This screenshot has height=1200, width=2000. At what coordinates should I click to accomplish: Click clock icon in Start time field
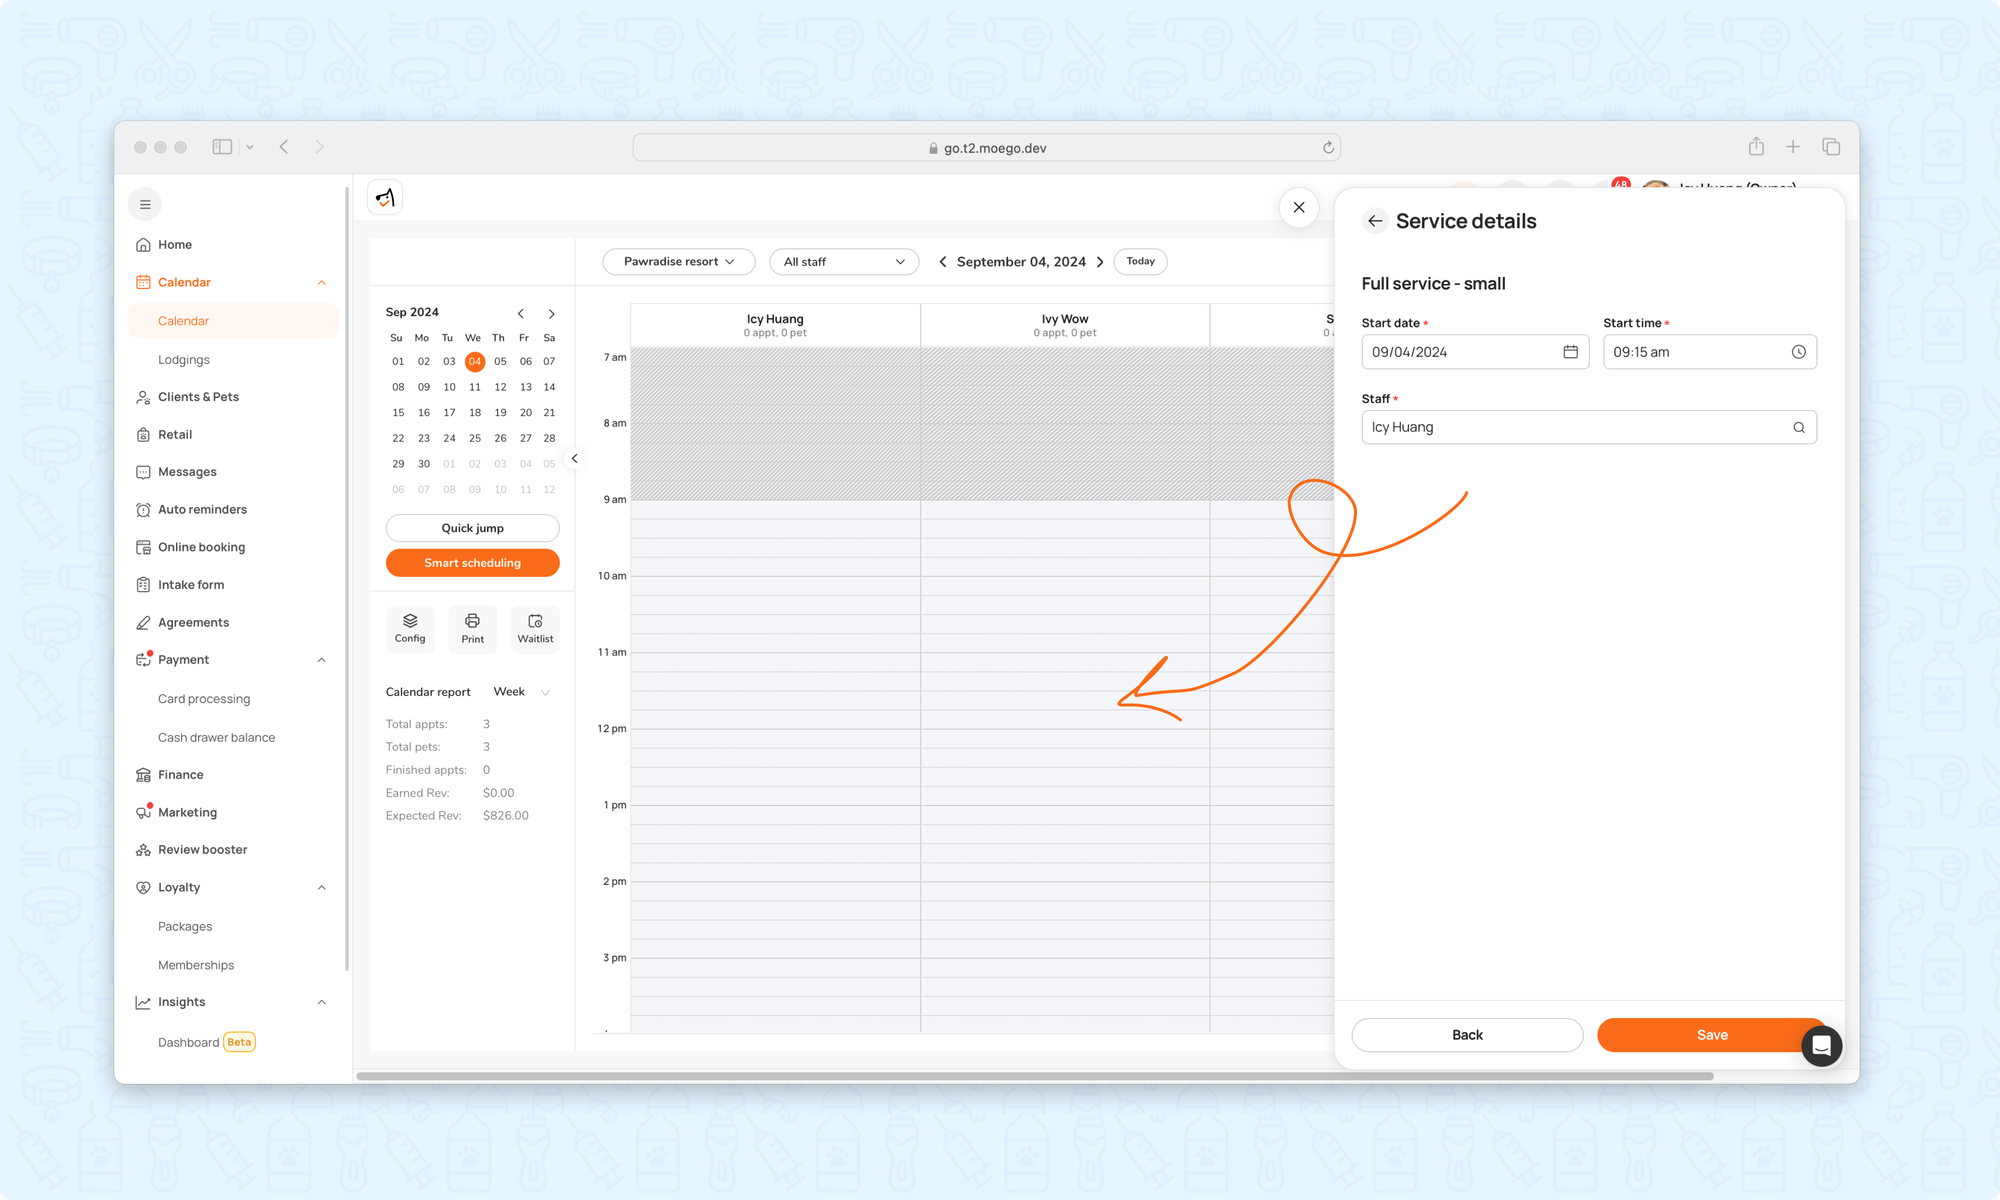click(x=1798, y=352)
